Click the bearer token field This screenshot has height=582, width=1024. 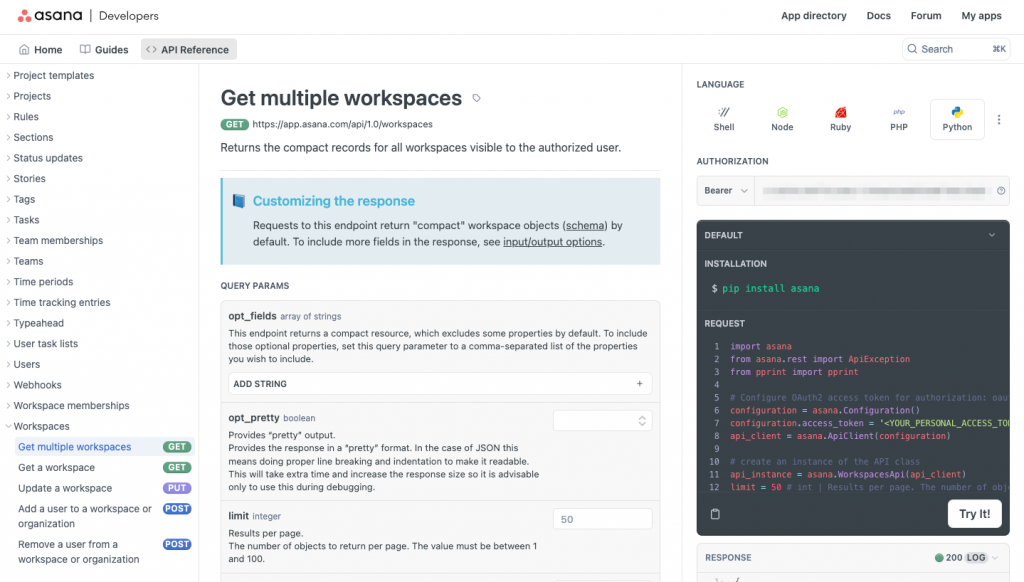click(874, 191)
